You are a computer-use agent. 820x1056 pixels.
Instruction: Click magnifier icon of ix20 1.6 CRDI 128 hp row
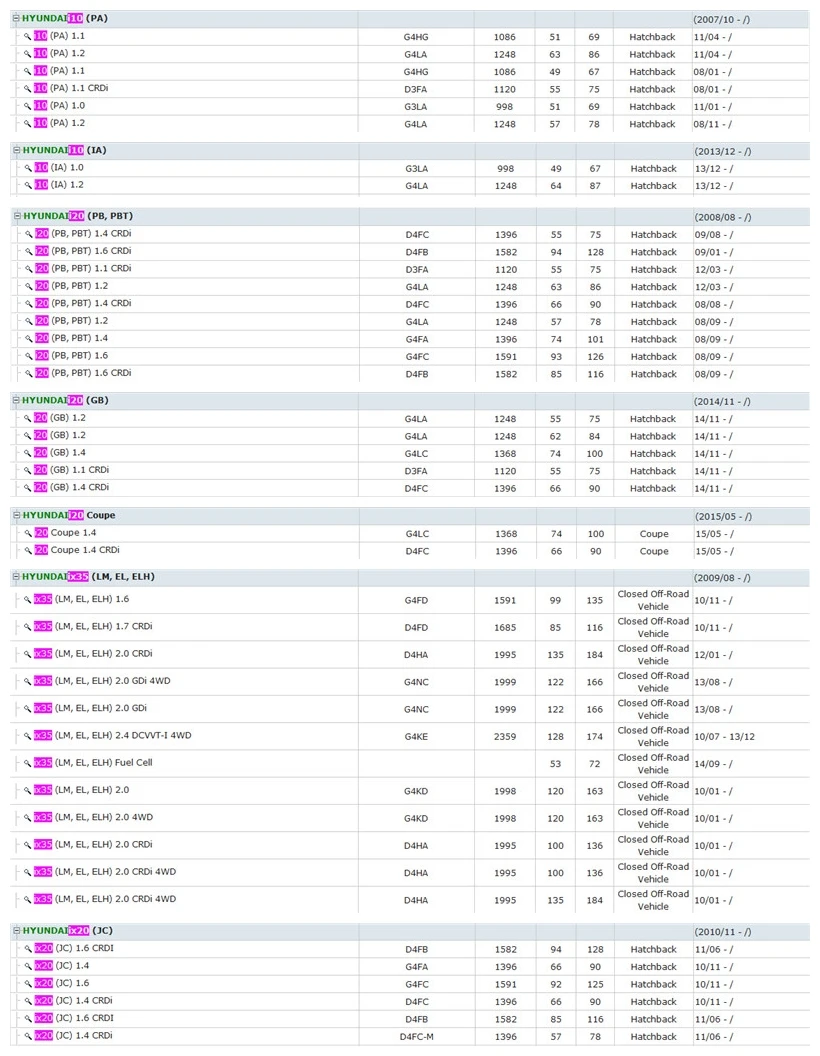pos(28,950)
